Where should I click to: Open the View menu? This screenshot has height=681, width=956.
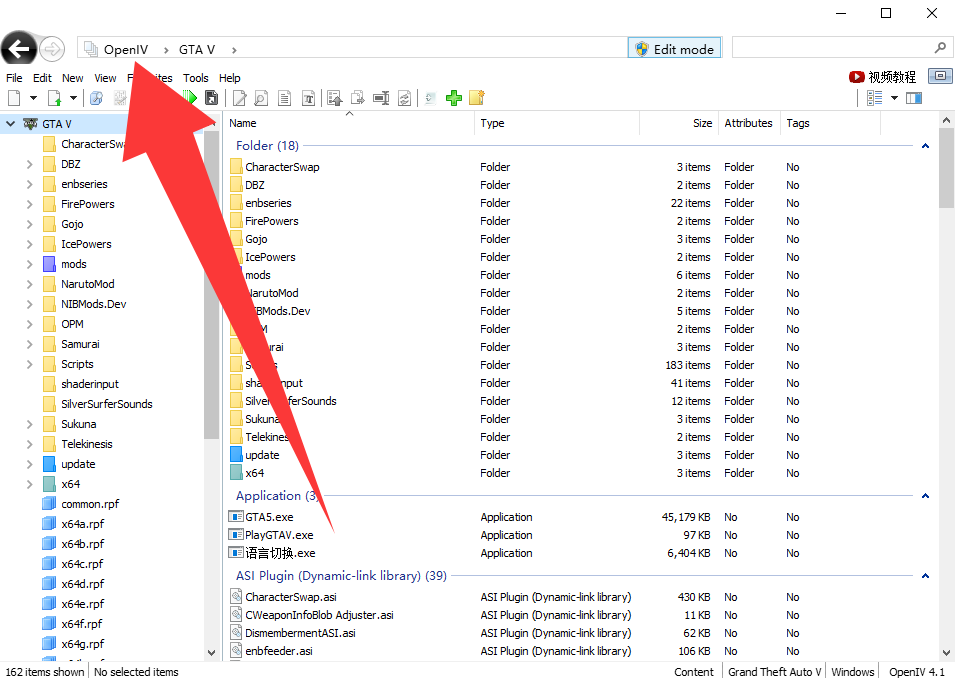point(105,78)
